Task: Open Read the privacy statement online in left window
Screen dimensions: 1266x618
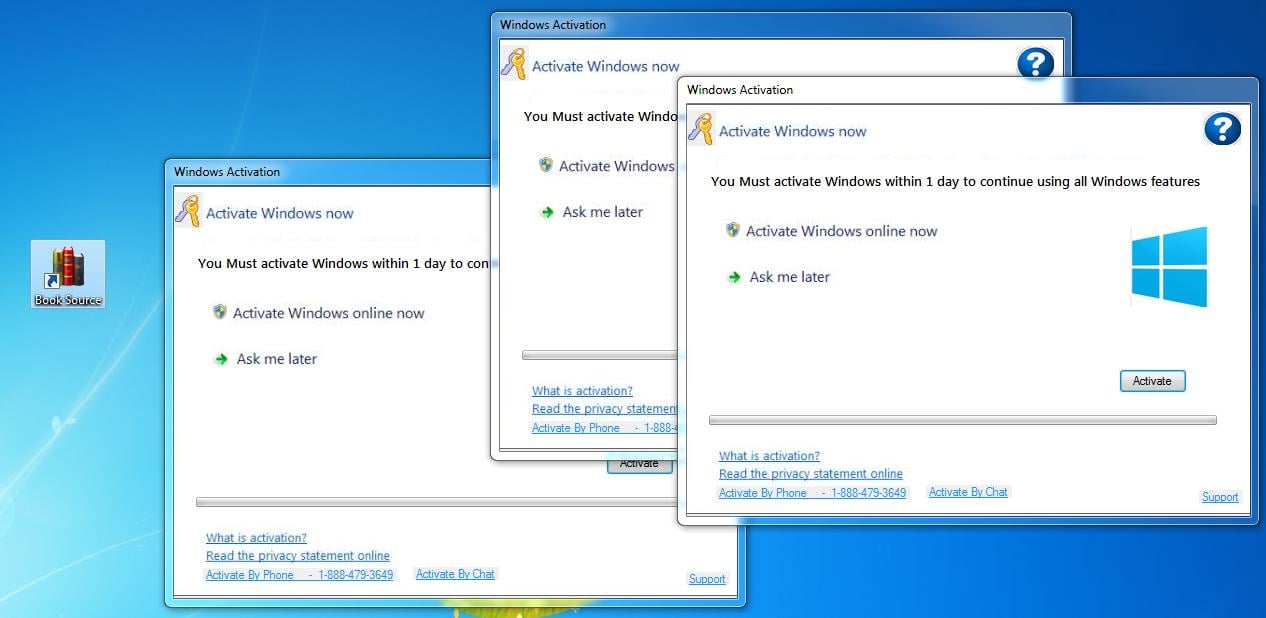Action: coord(298,556)
